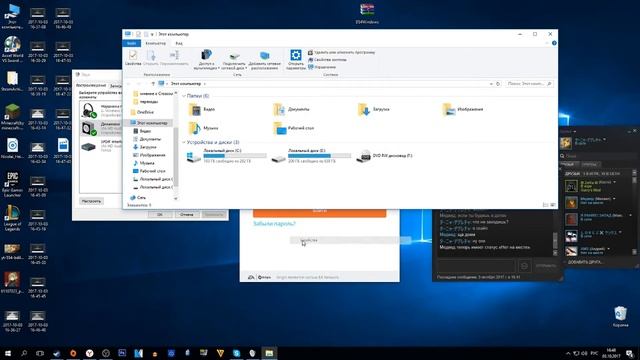Image resolution: width=640 pixels, height=360 pixels.
Task: Click the Explorer search box
Action: click(529, 84)
